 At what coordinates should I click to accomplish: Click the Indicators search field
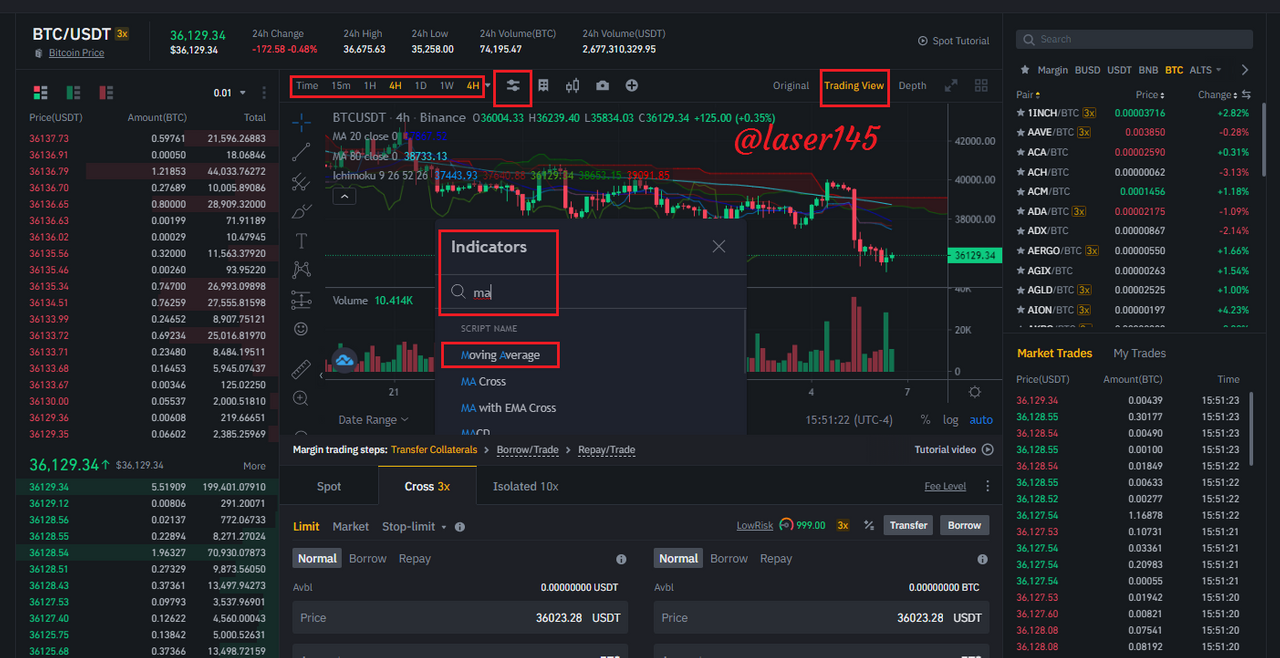pos(592,292)
